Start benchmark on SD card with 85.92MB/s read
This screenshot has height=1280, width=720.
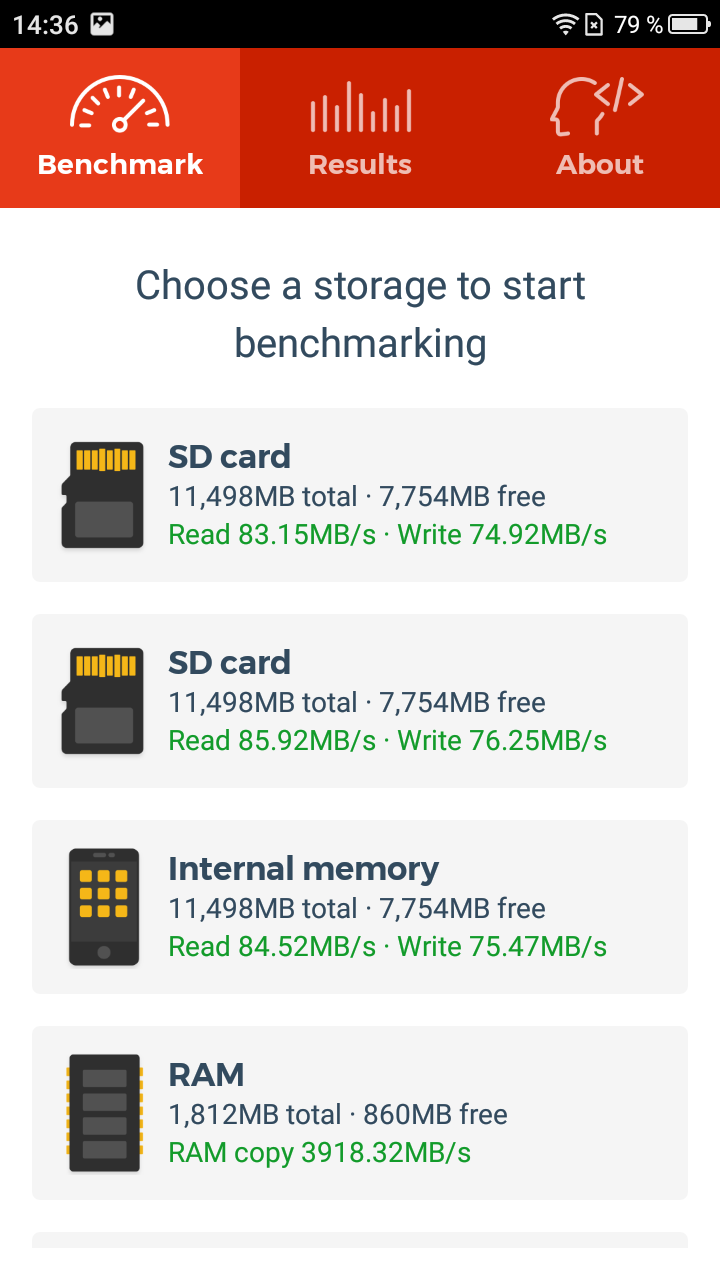(x=360, y=701)
